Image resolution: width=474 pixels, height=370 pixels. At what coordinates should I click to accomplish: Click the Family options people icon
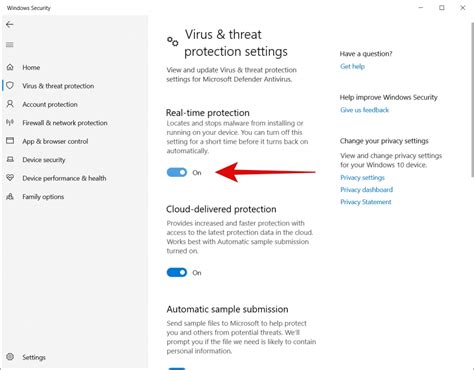(10, 196)
